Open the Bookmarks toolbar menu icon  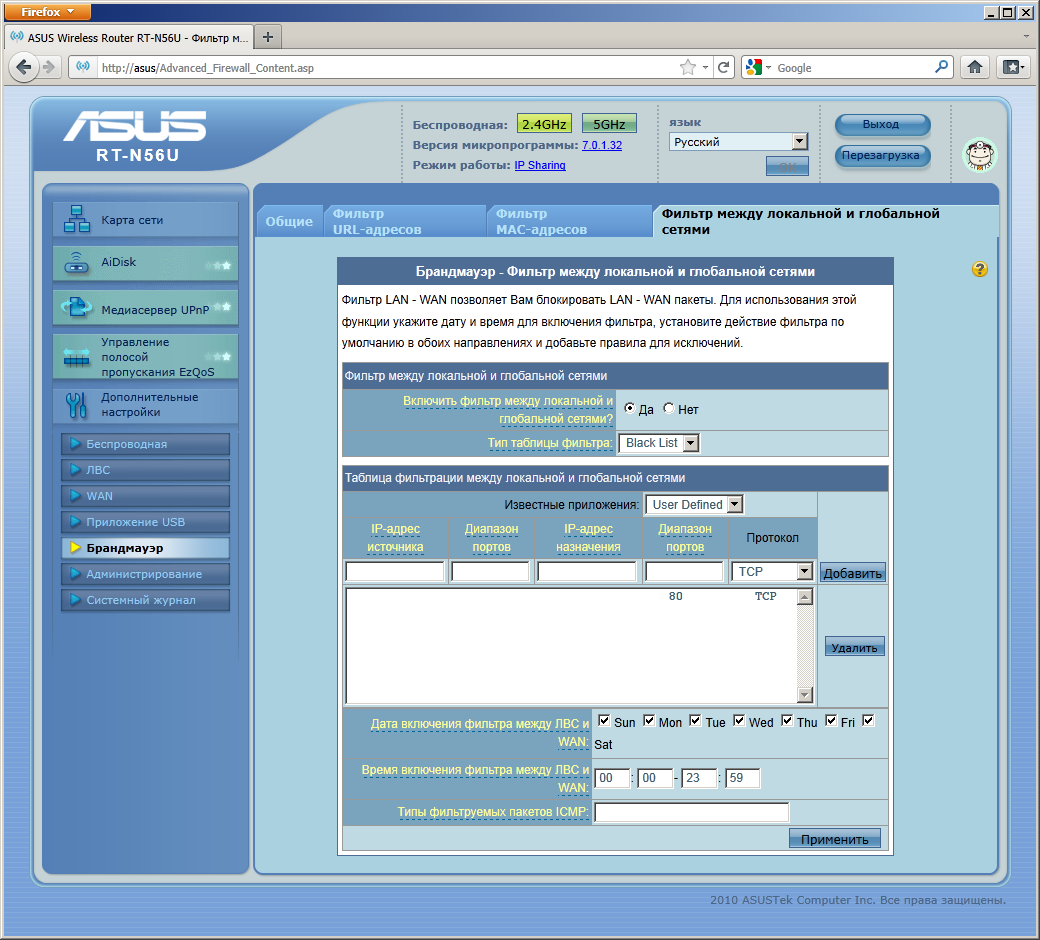tap(1013, 67)
